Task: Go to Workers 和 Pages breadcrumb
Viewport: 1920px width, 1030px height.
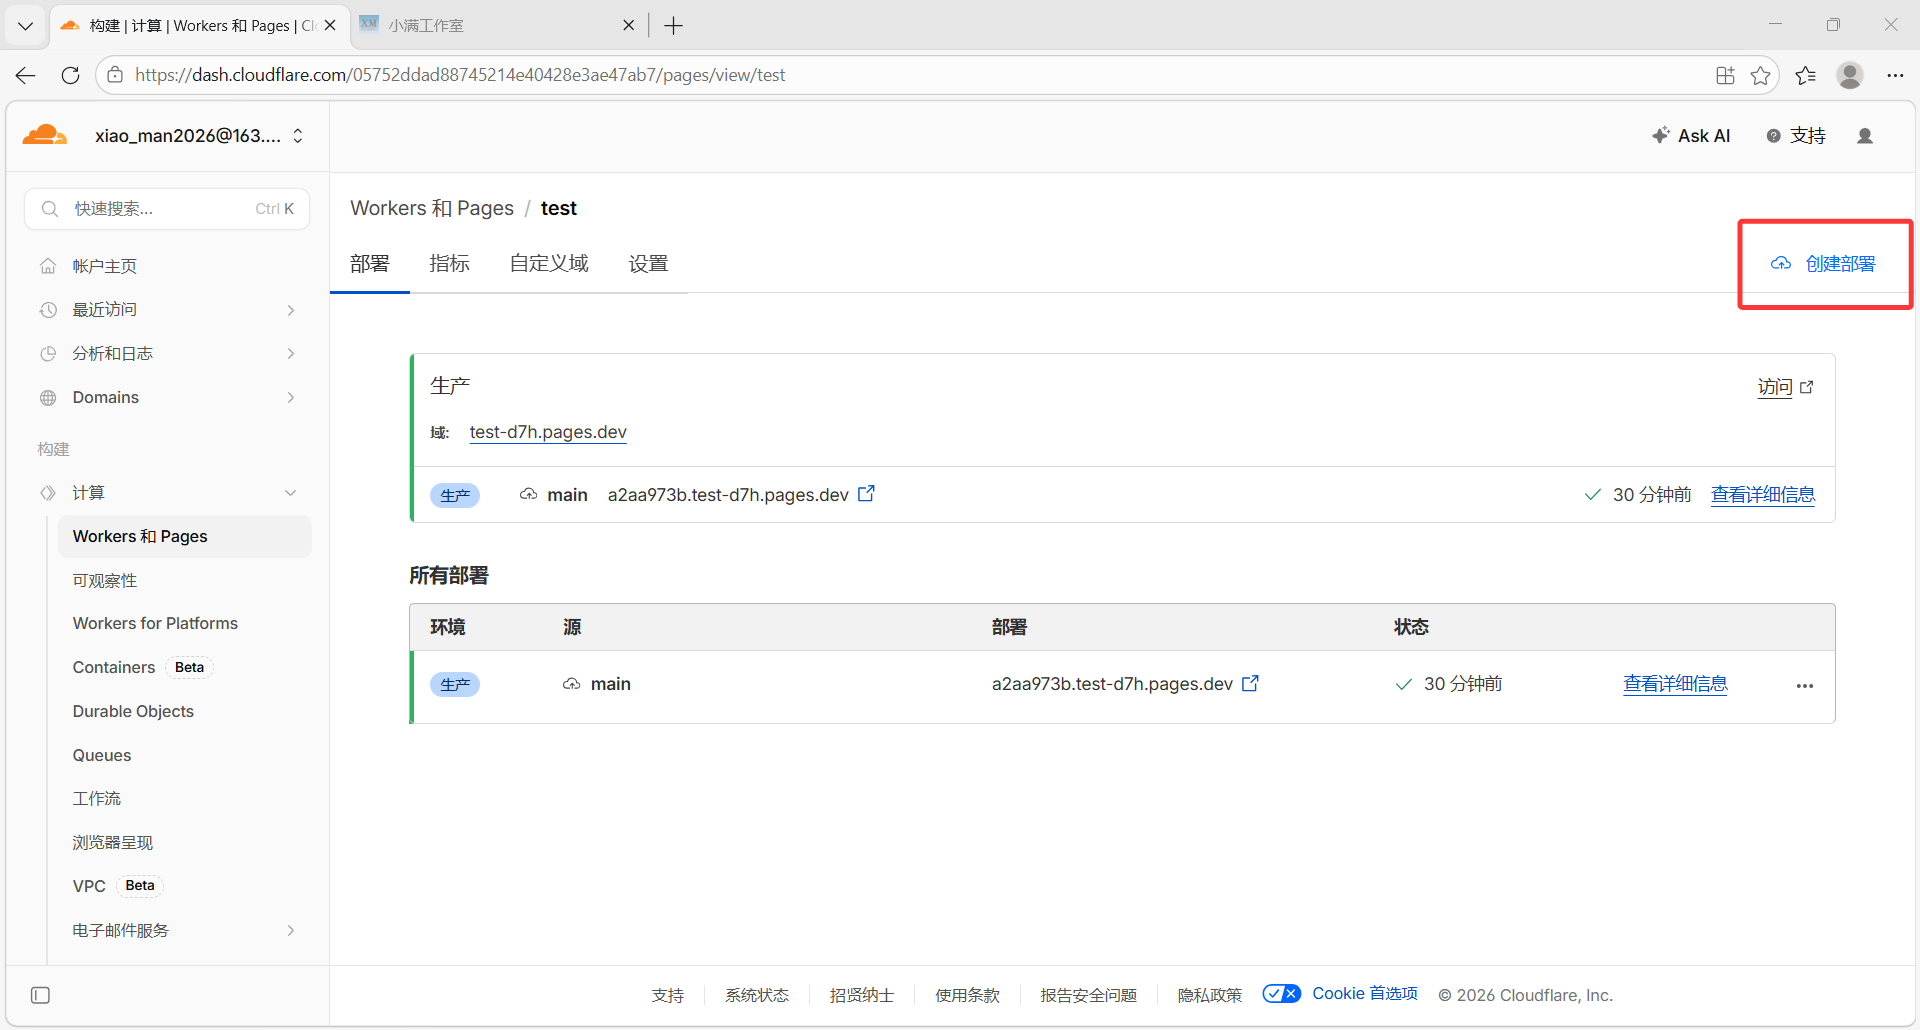Action: click(x=432, y=208)
